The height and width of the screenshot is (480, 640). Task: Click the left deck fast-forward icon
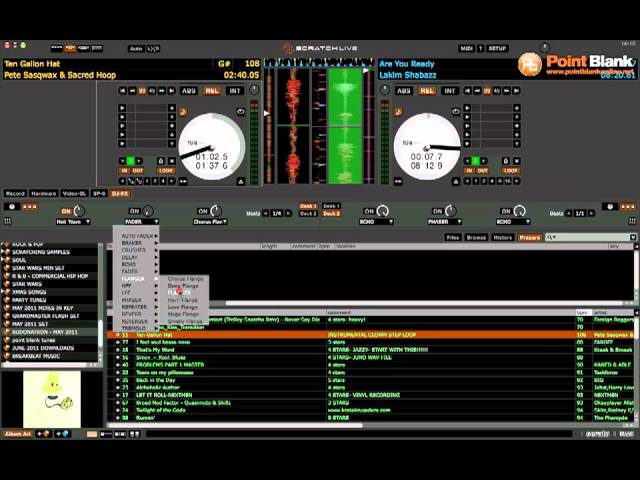(162, 91)
